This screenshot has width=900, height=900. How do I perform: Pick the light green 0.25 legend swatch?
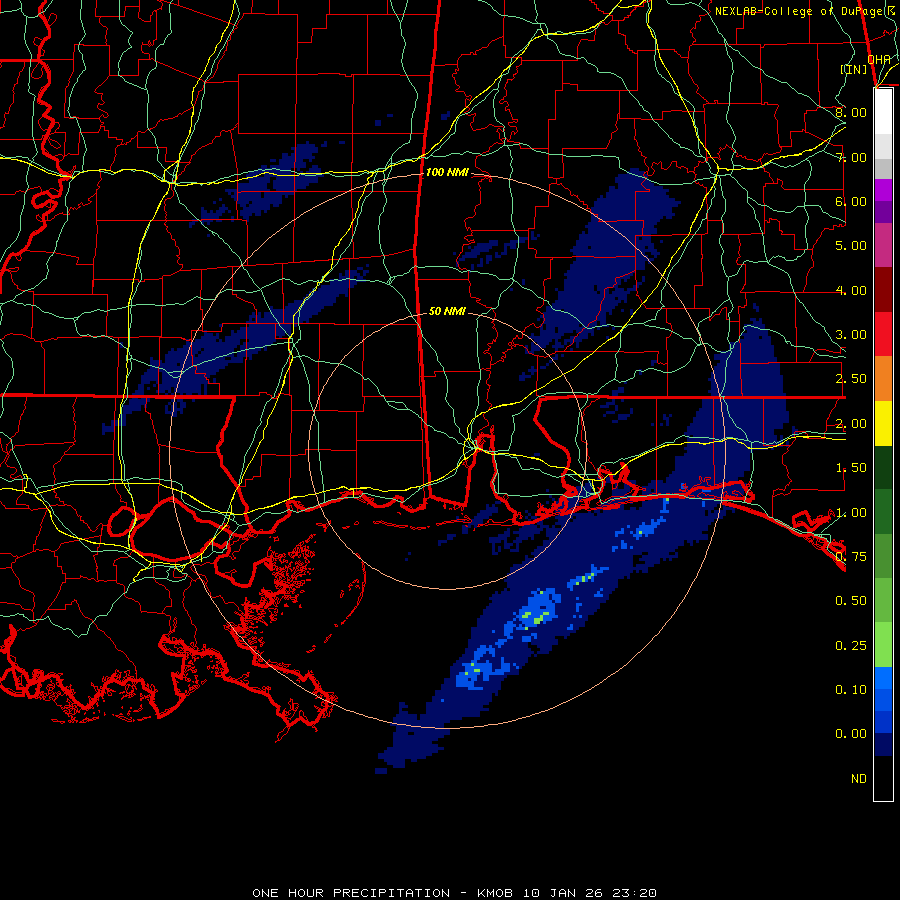pyautogui.click(x=883, y=645)
